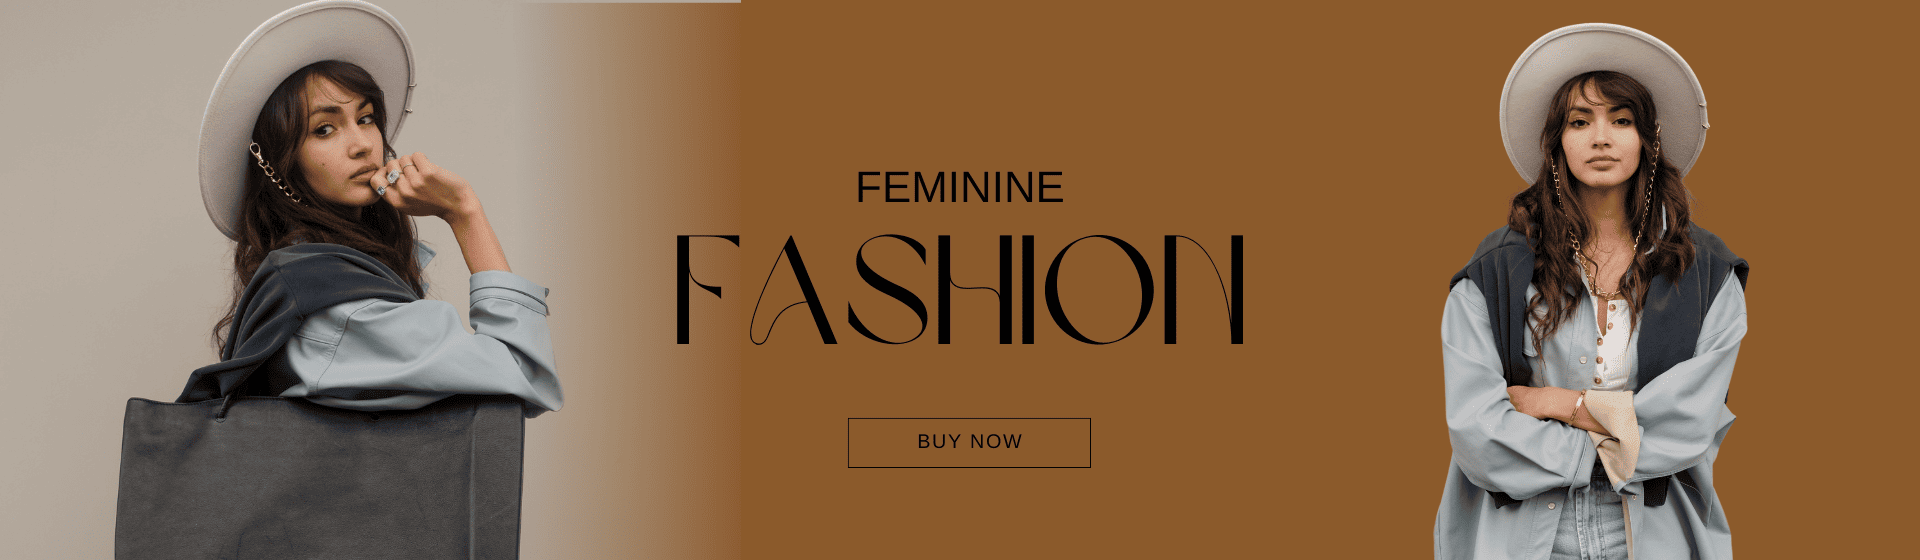The height and width of the screenshot is (560, 1920).
Task: Select the large dark tote bag
Action: click(x=320, y=478)
